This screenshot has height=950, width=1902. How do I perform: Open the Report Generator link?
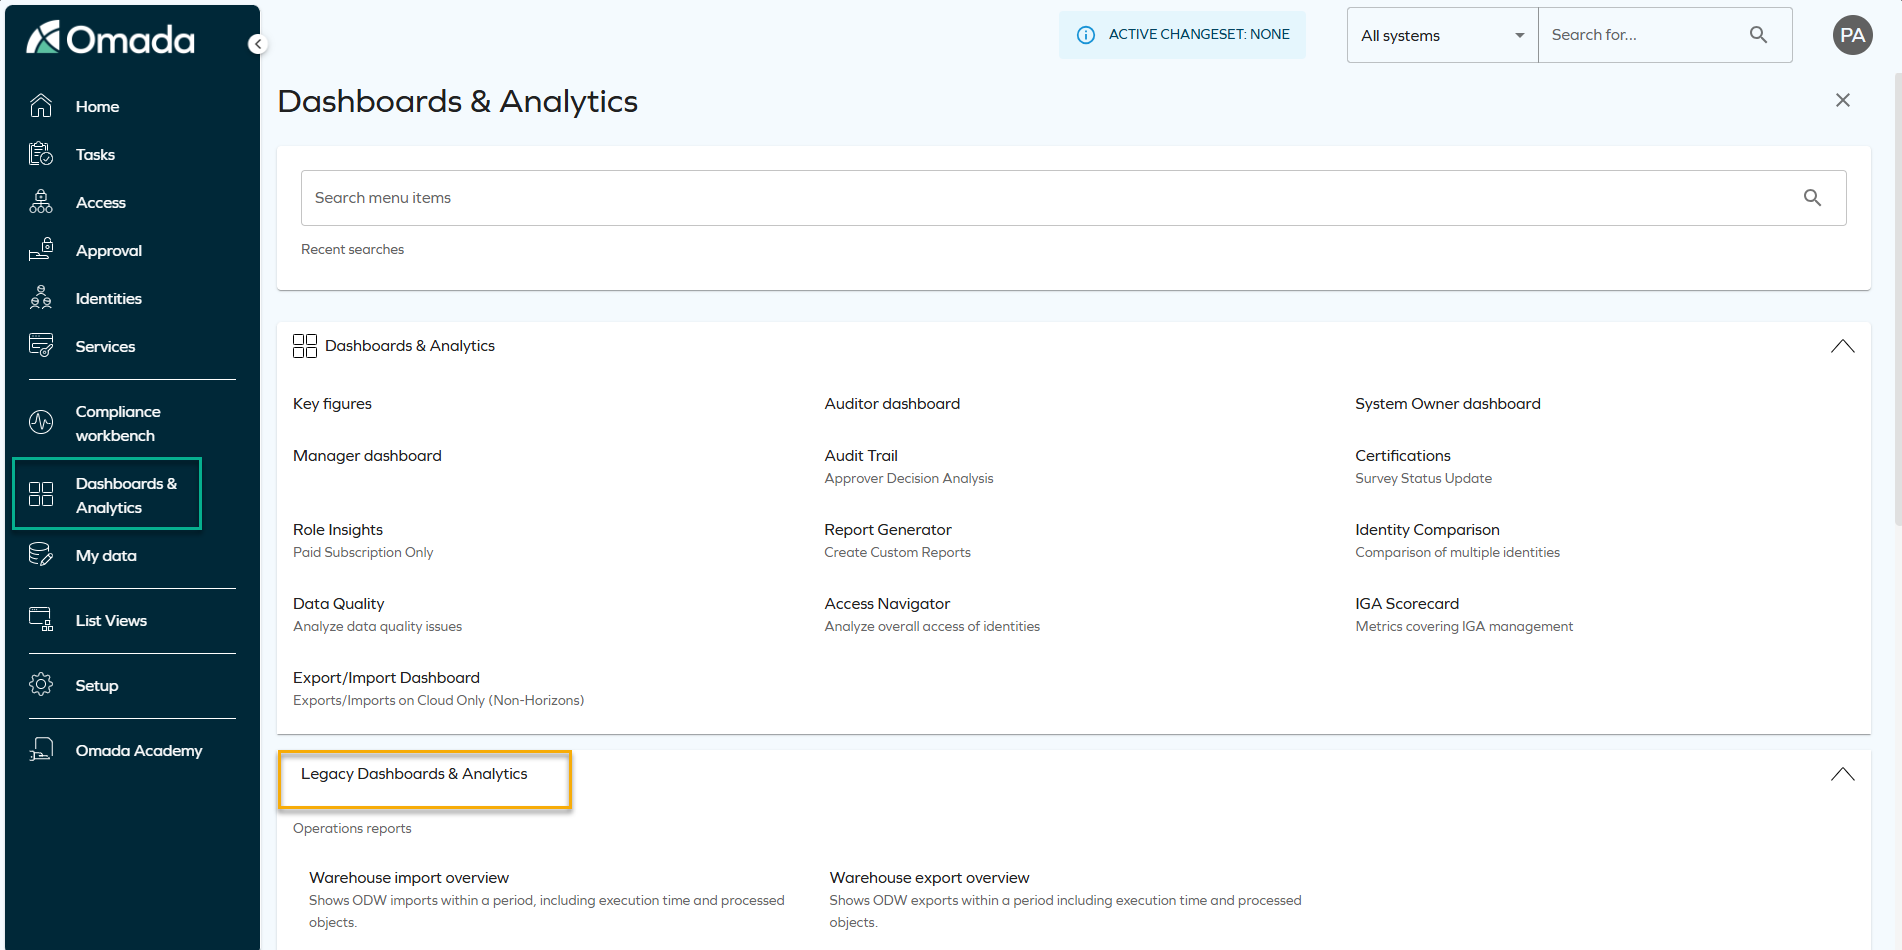887,529
